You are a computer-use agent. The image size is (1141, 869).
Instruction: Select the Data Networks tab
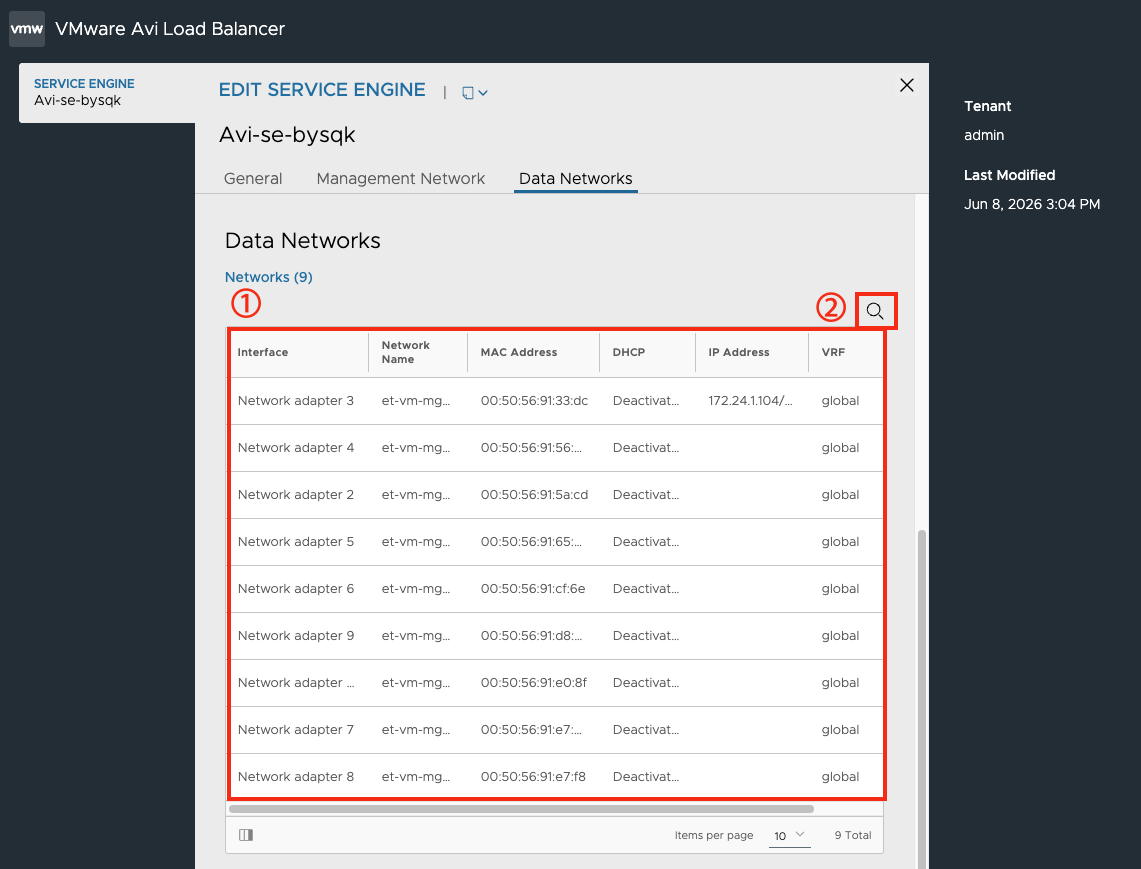(x=576, y=178)
